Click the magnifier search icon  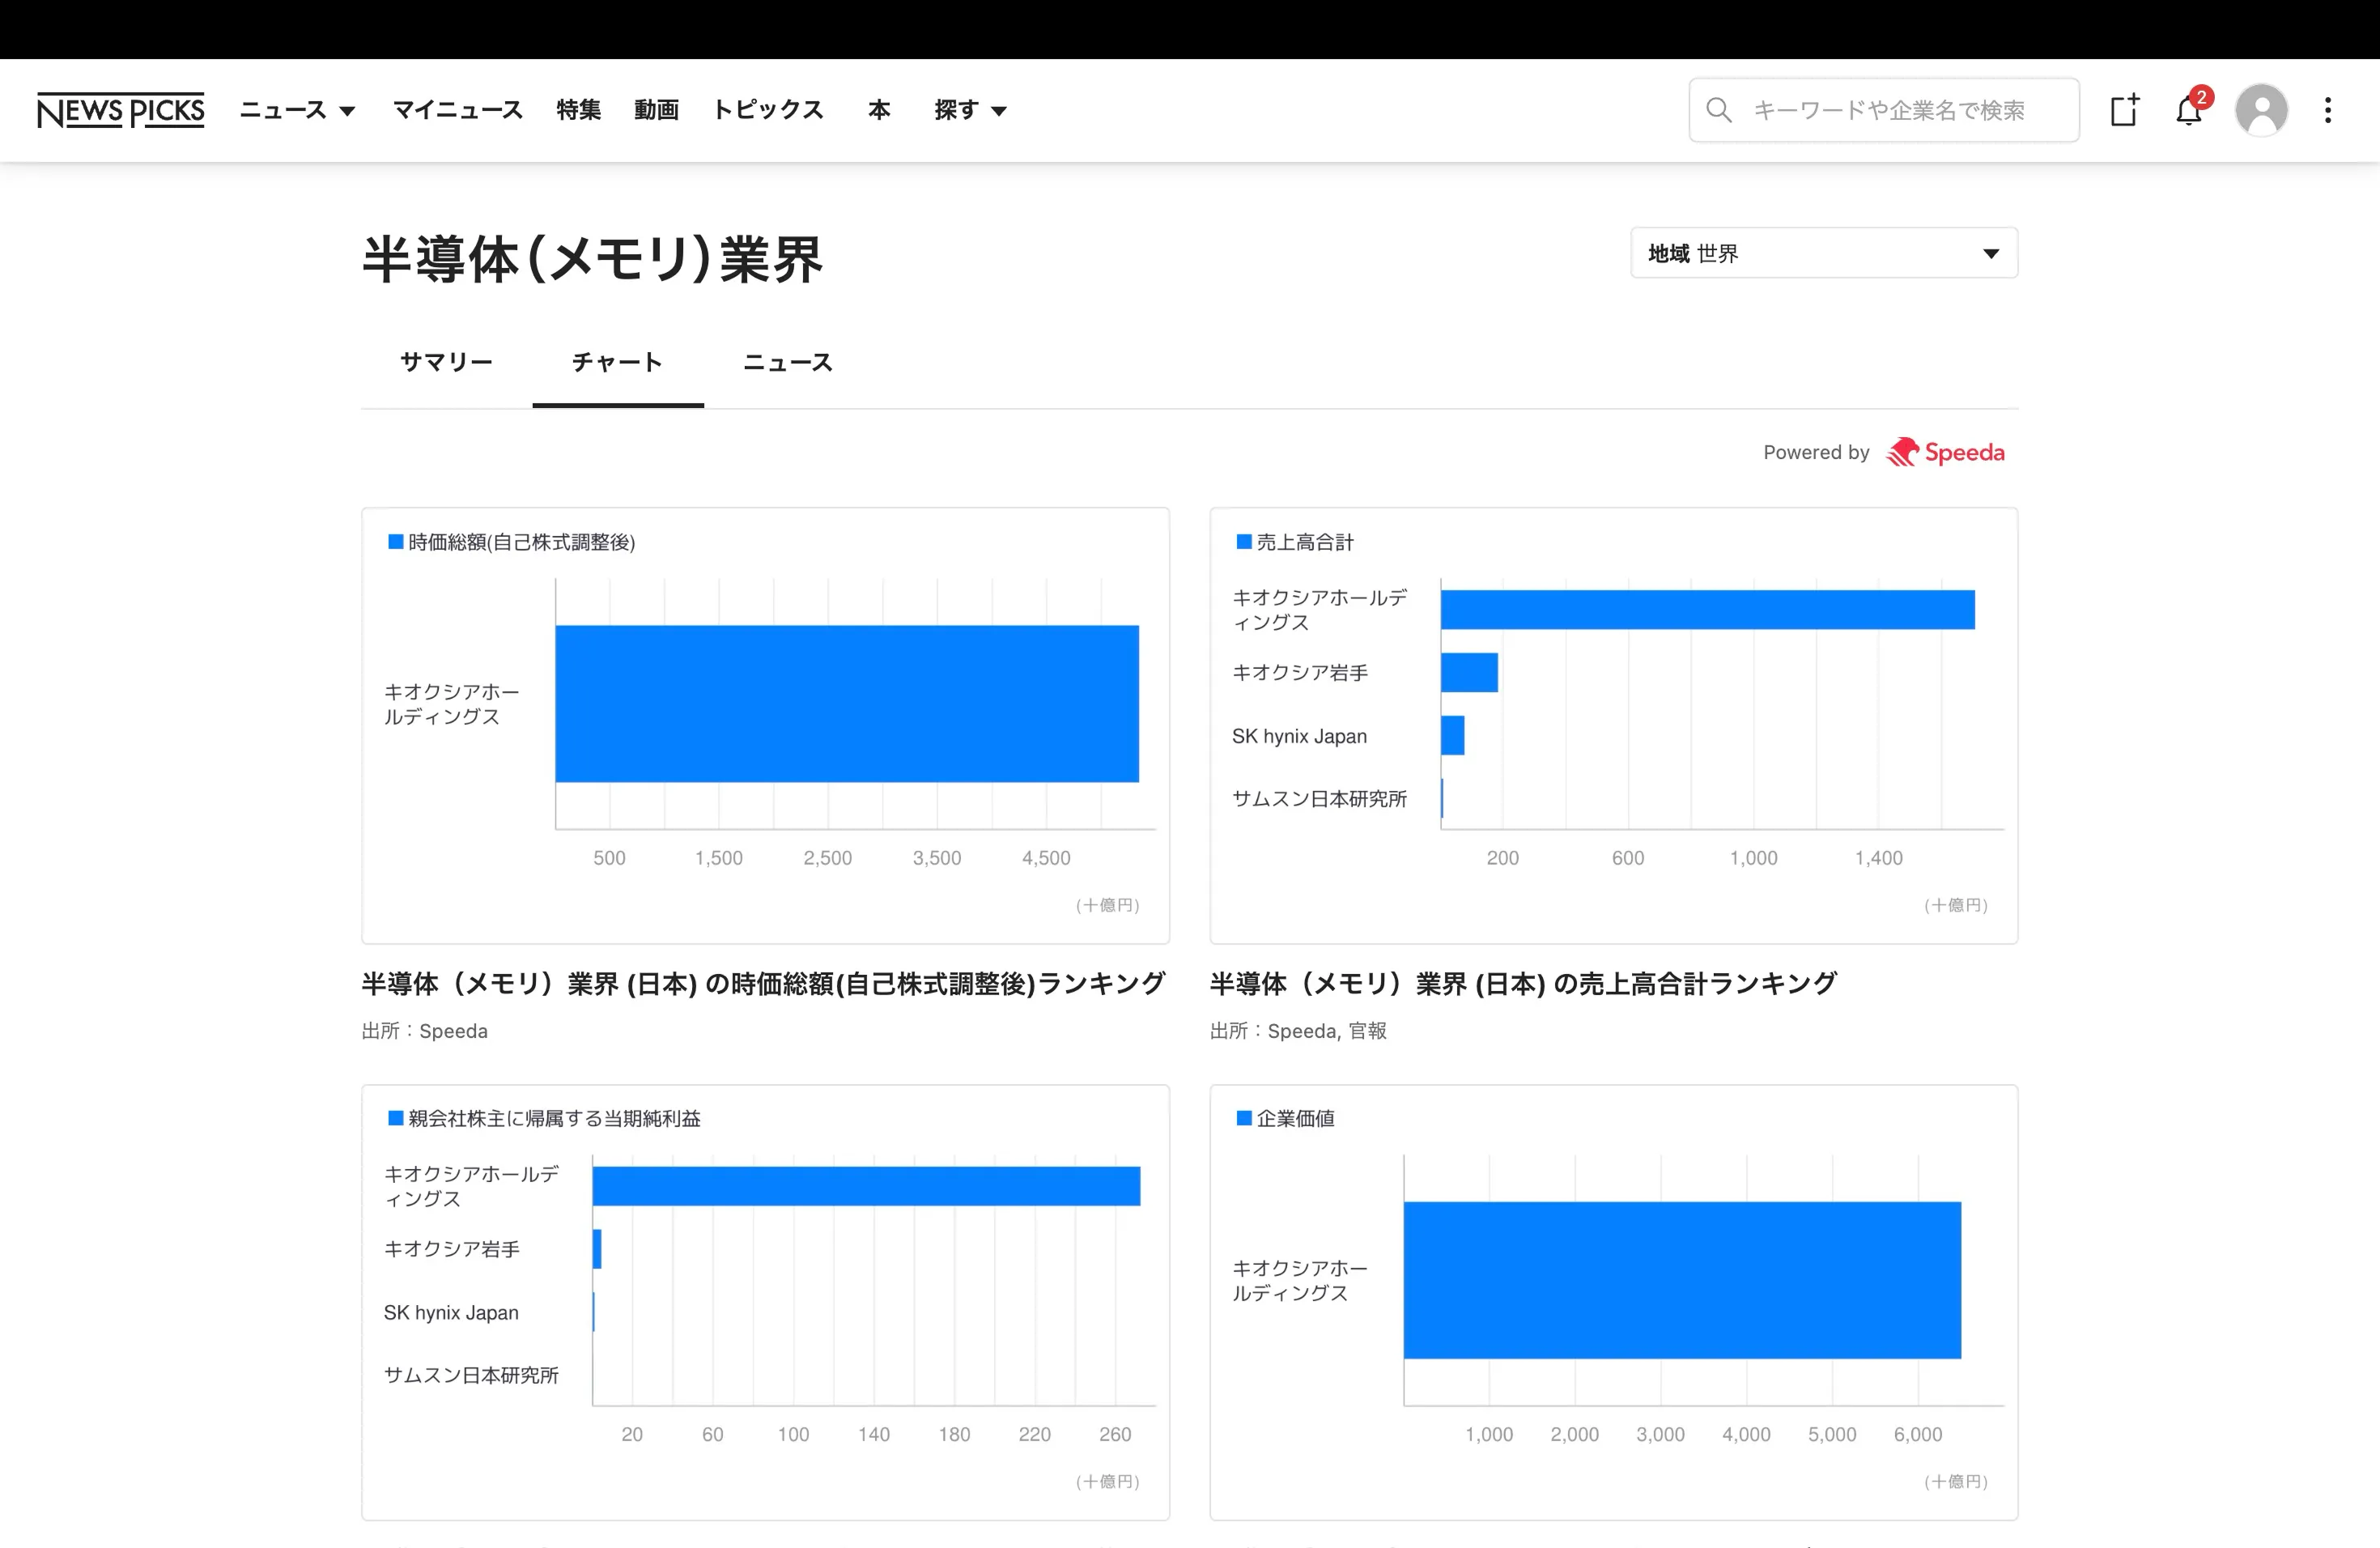click(x=1719, y=110)
